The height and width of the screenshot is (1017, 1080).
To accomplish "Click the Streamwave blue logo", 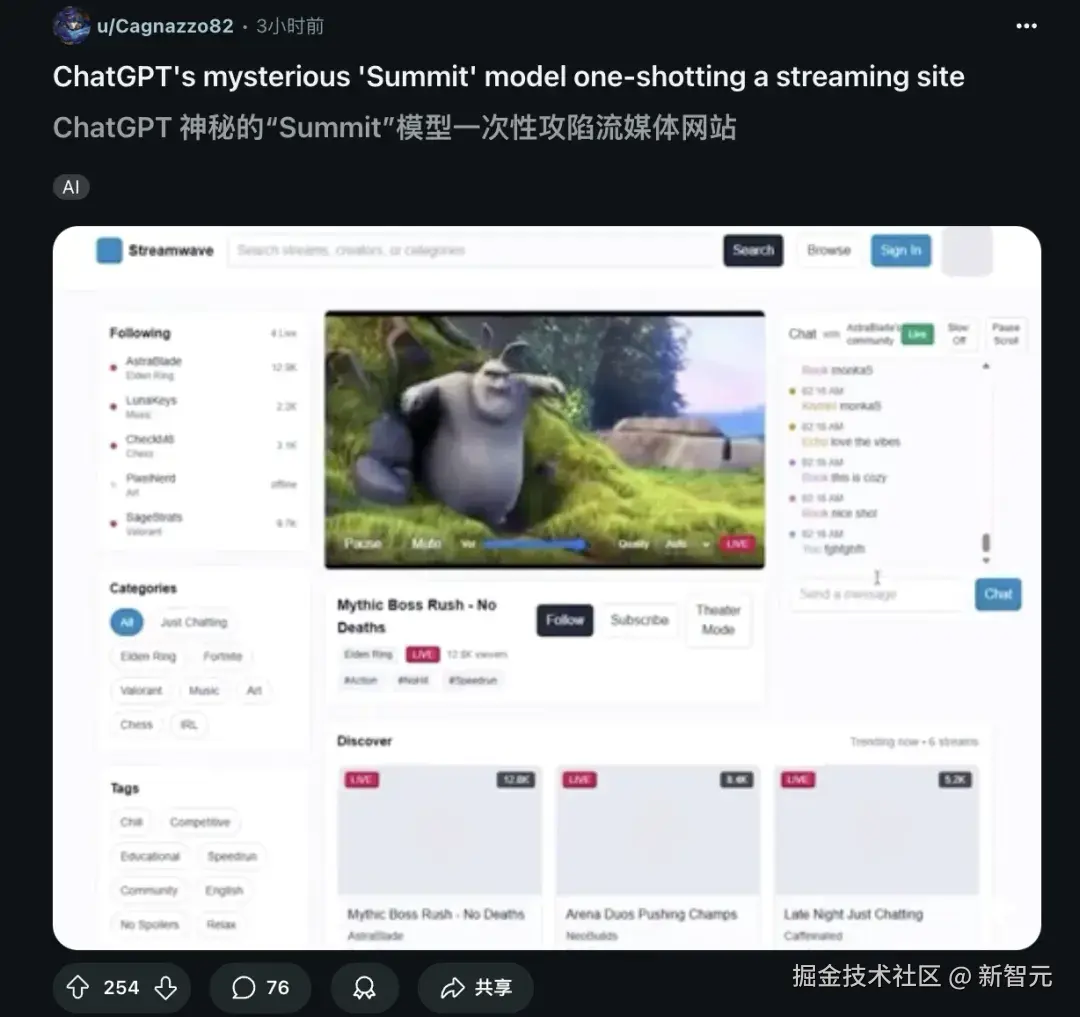I will (x=109, y=251).
